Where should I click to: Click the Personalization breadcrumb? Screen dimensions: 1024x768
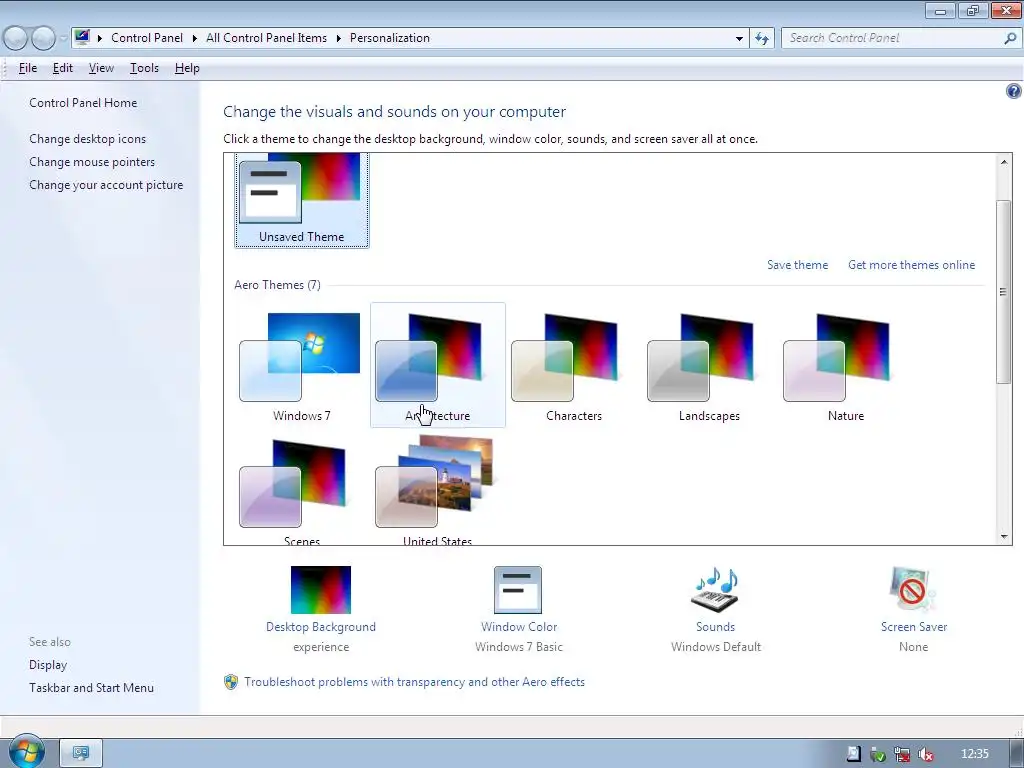click(x=389, y=38)
